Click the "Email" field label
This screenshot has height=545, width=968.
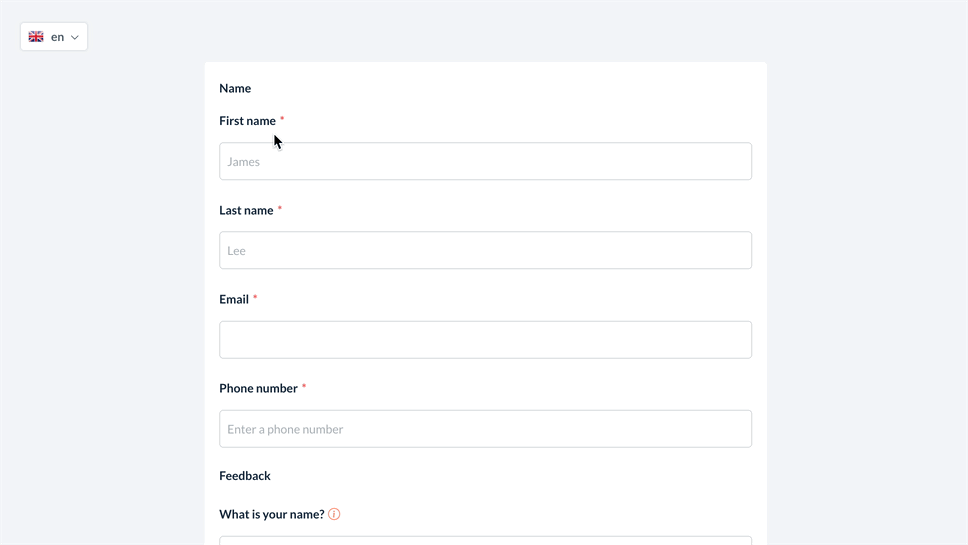[234, 299]
